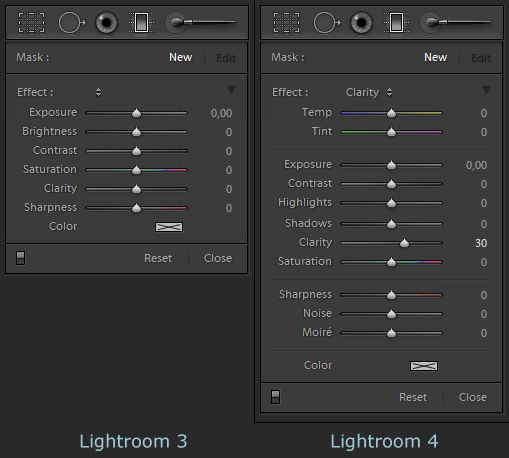Viewport: 509px width, 458px height.
Task: Click Reset in Lightroom 4 panel
Action: click(x=413, y=397)
